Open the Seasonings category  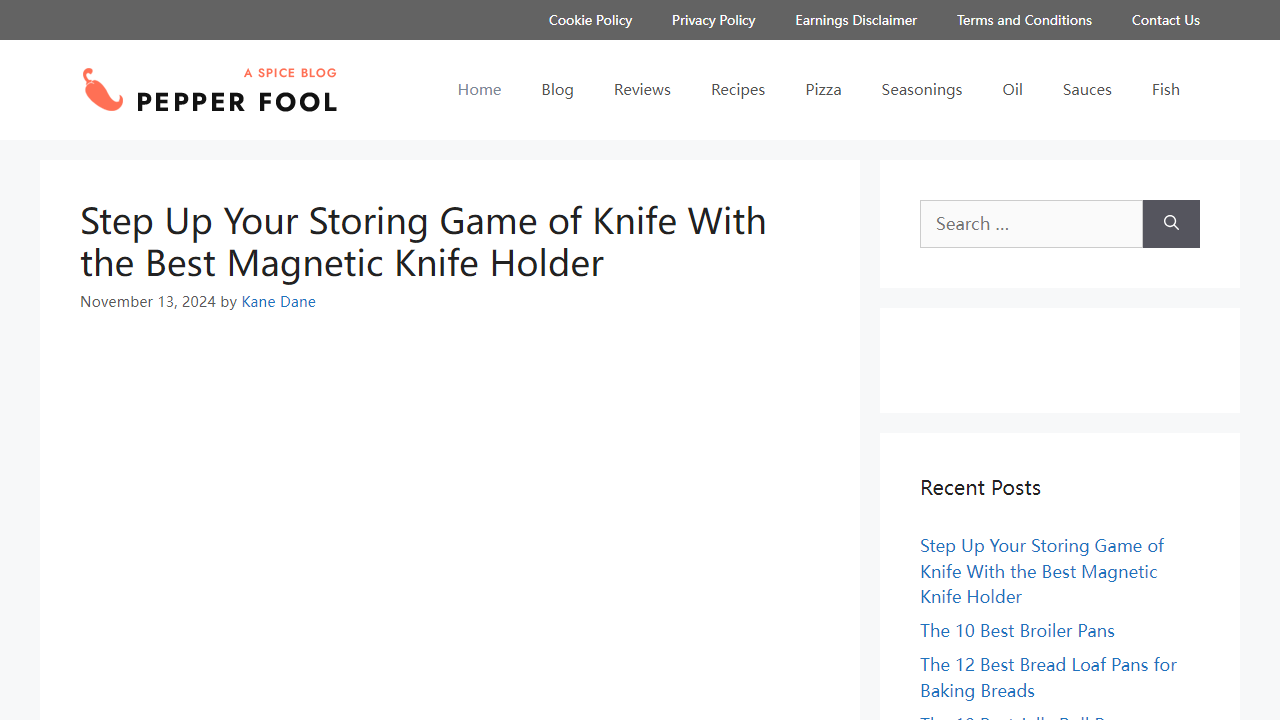pos(921,90)
